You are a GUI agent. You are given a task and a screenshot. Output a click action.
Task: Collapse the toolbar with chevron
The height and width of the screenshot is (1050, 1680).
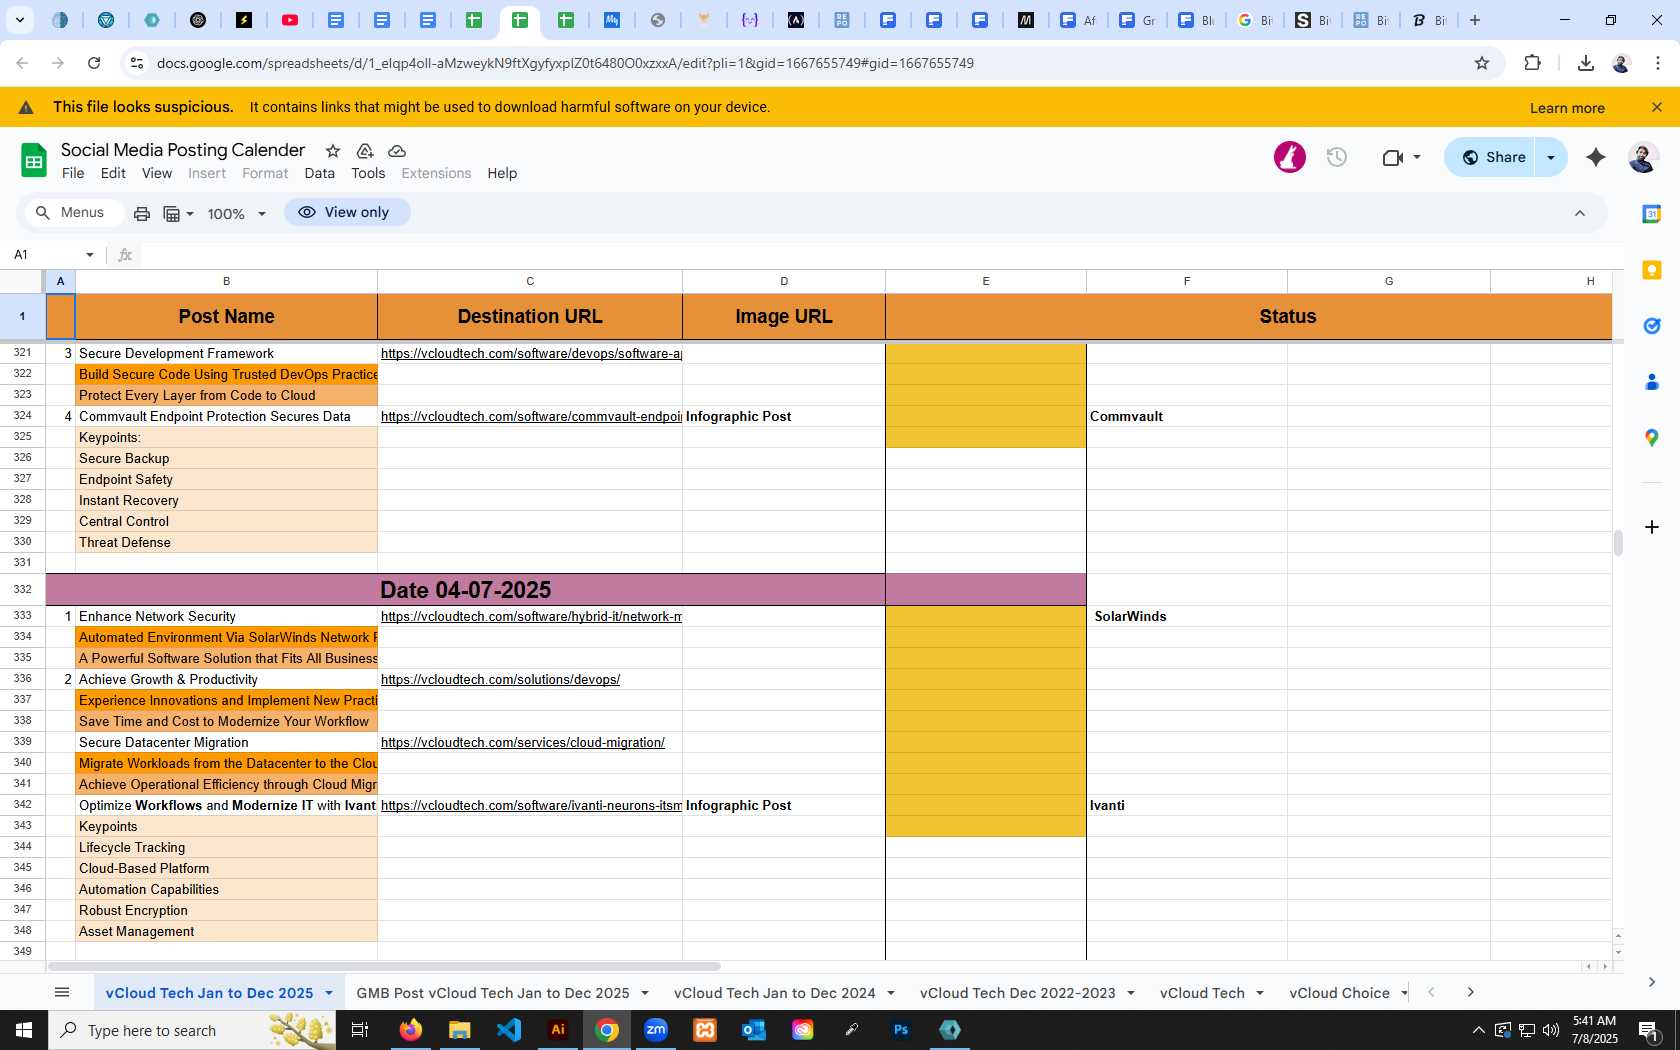[1580, 213]
